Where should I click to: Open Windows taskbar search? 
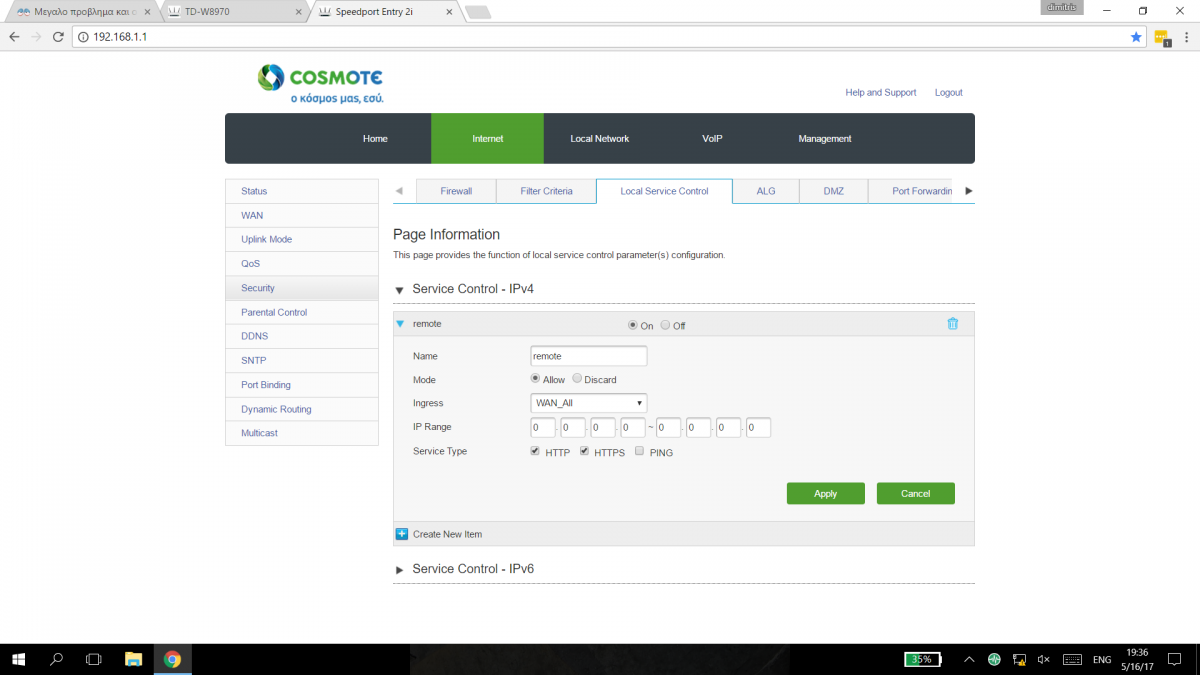coord(56,660)
